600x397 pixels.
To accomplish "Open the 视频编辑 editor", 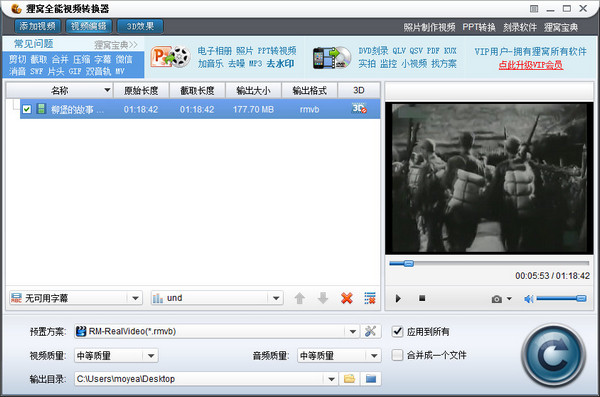I will click(89, 26).
